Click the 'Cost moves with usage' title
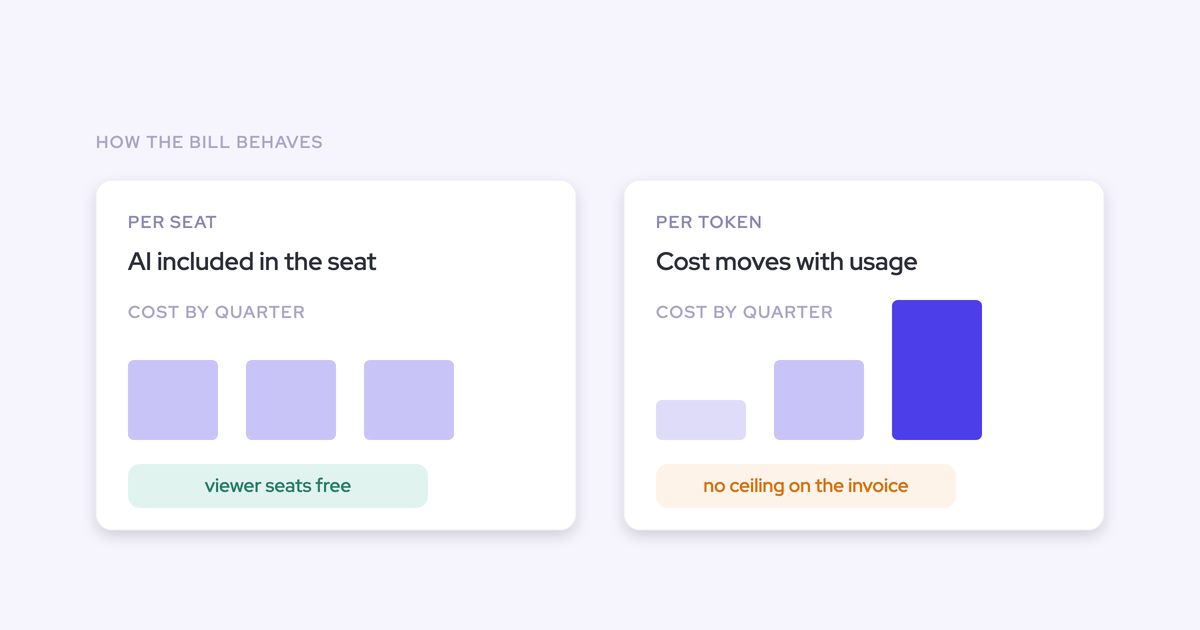The height and width of the screenshot is (630, 1200). pyautogui.click(x=786, y=262)
